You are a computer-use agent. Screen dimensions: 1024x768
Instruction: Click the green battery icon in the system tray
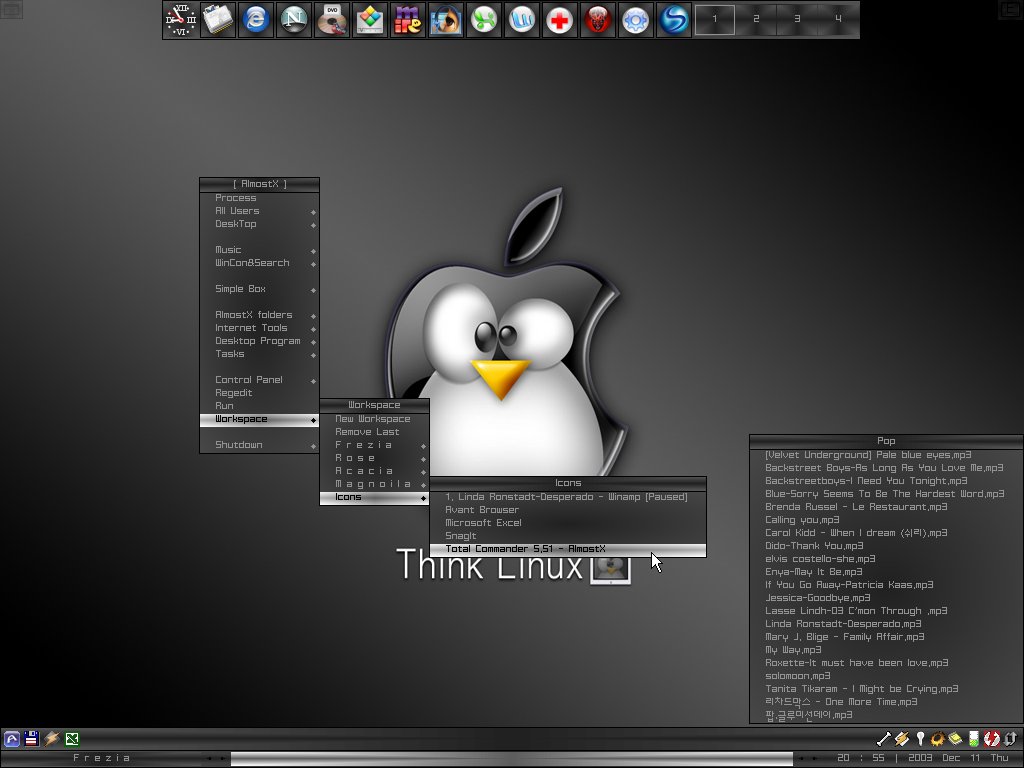pos(974,739)
